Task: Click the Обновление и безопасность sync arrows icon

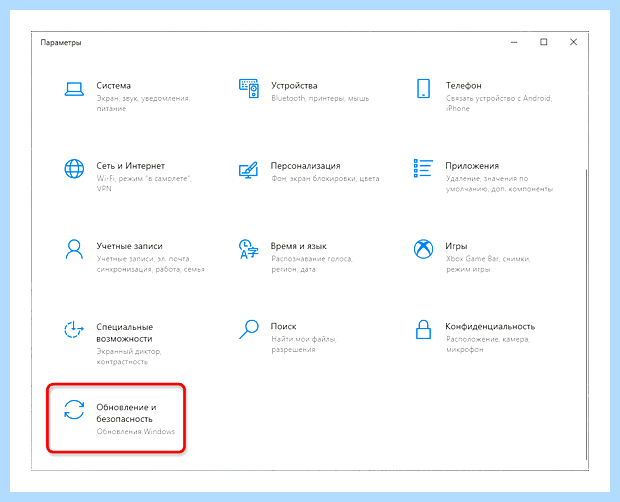Action: click(x=74, y=410)
